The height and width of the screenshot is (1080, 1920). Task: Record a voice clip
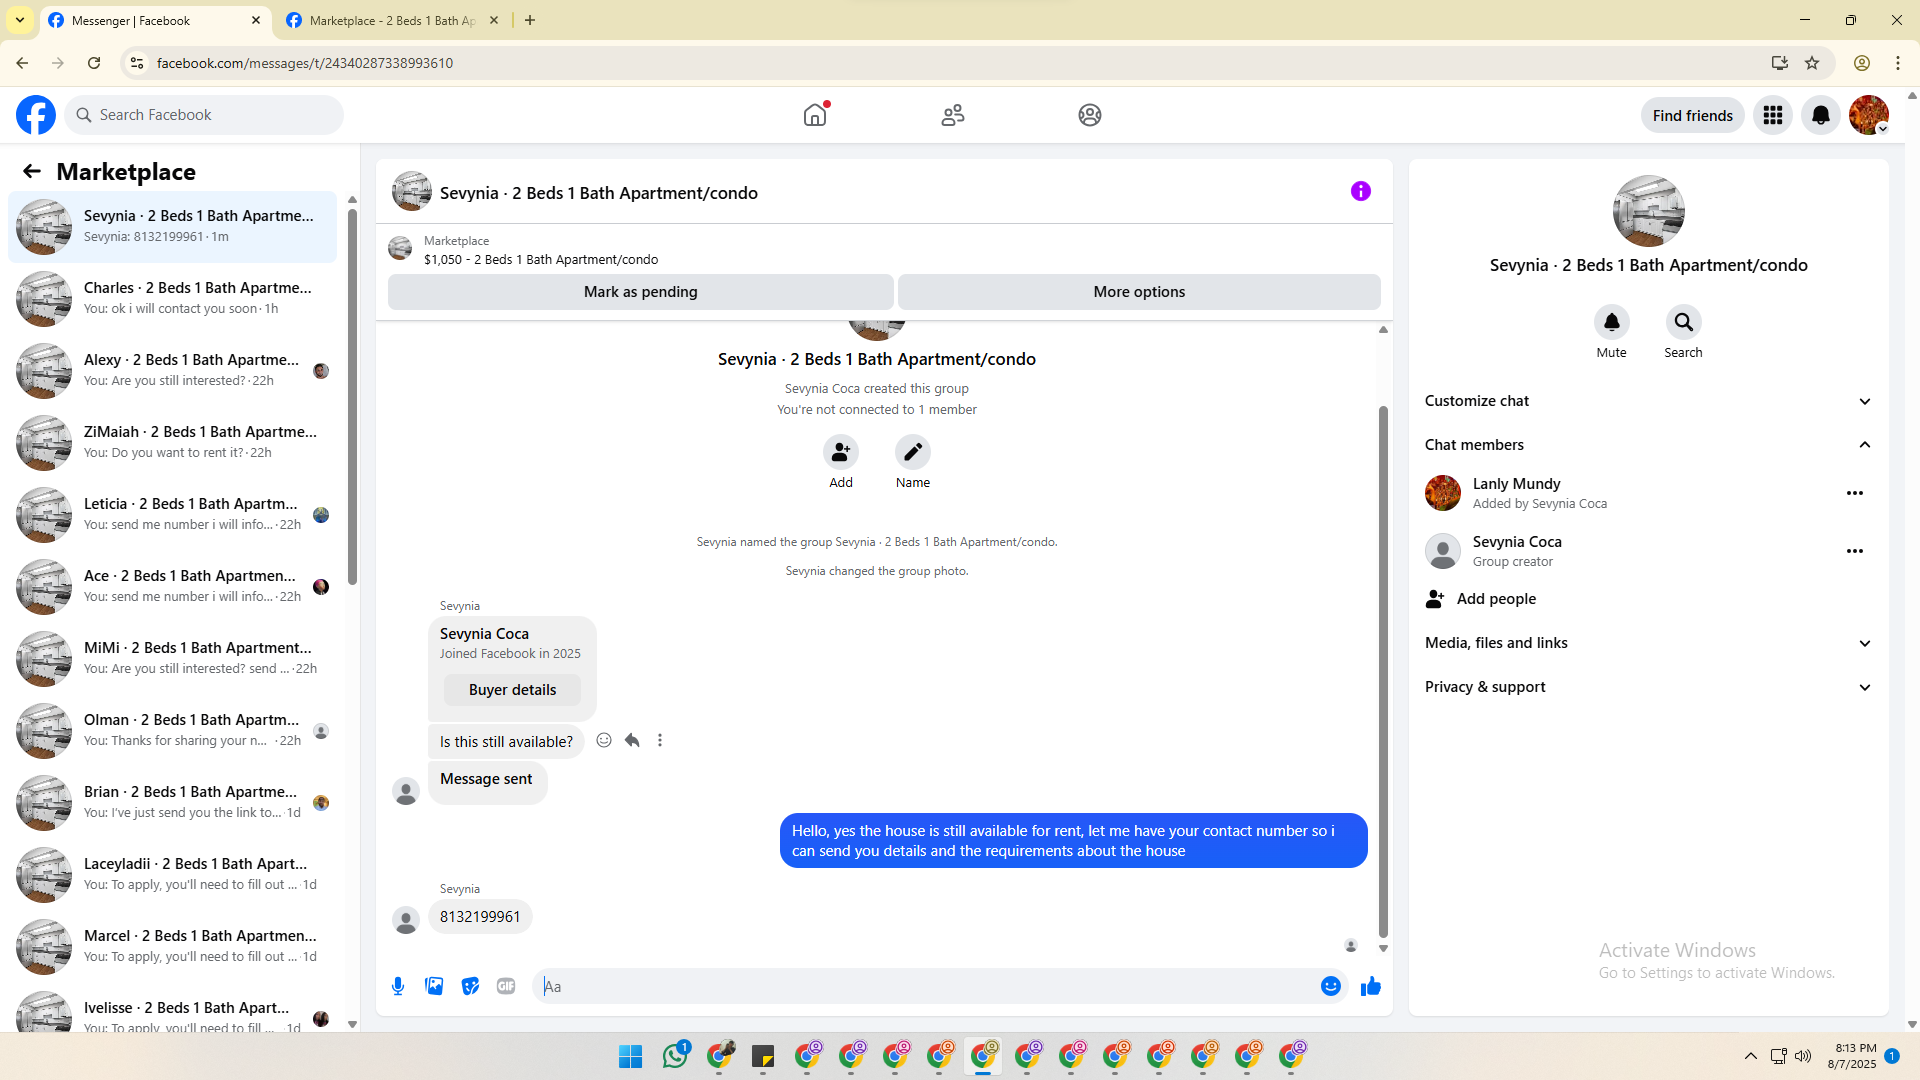pos(398,986)
